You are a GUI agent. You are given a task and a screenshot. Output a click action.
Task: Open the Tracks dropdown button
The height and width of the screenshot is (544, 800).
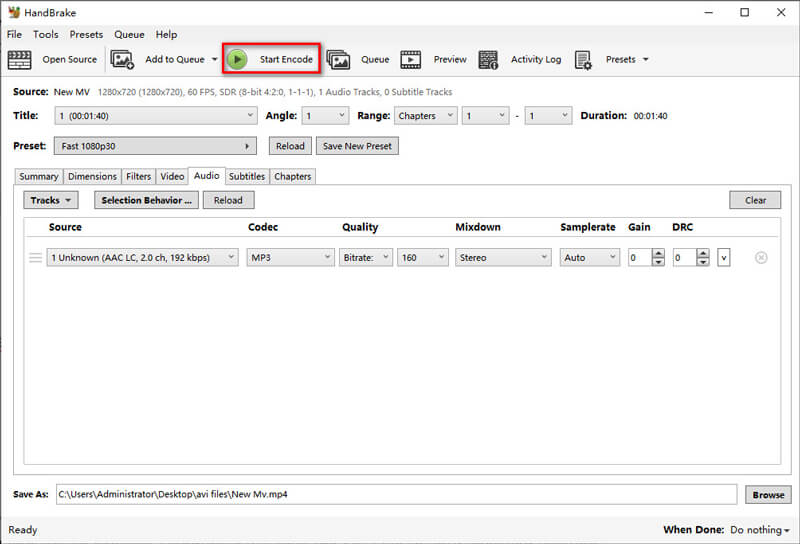point(51,200)
